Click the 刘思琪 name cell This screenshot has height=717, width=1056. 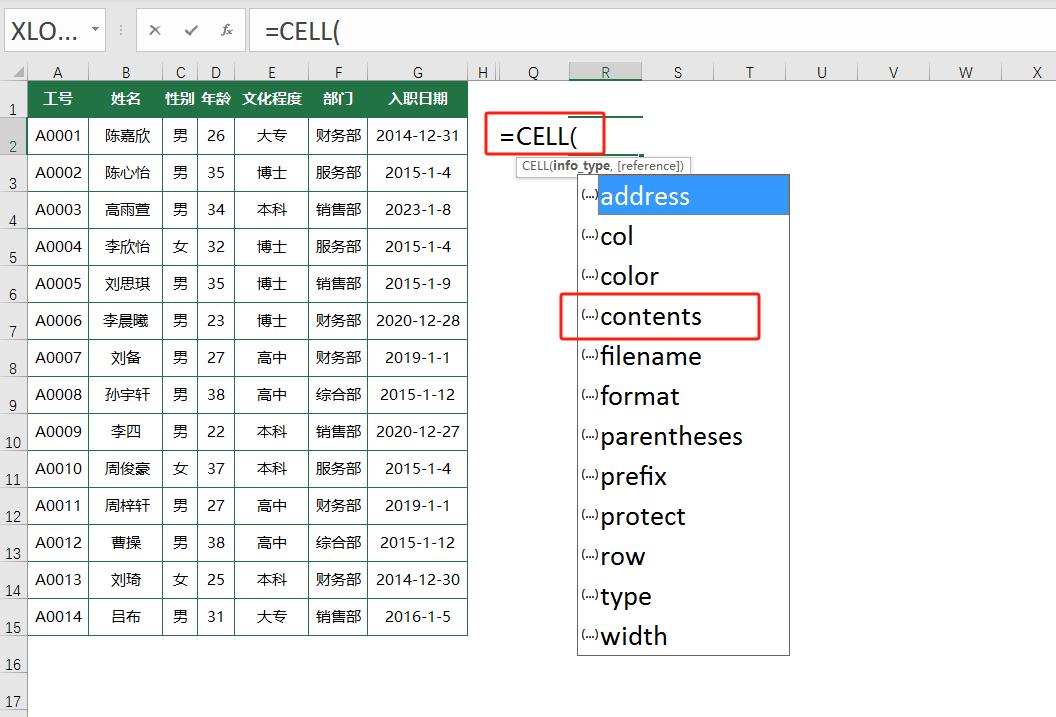point(126,284)
